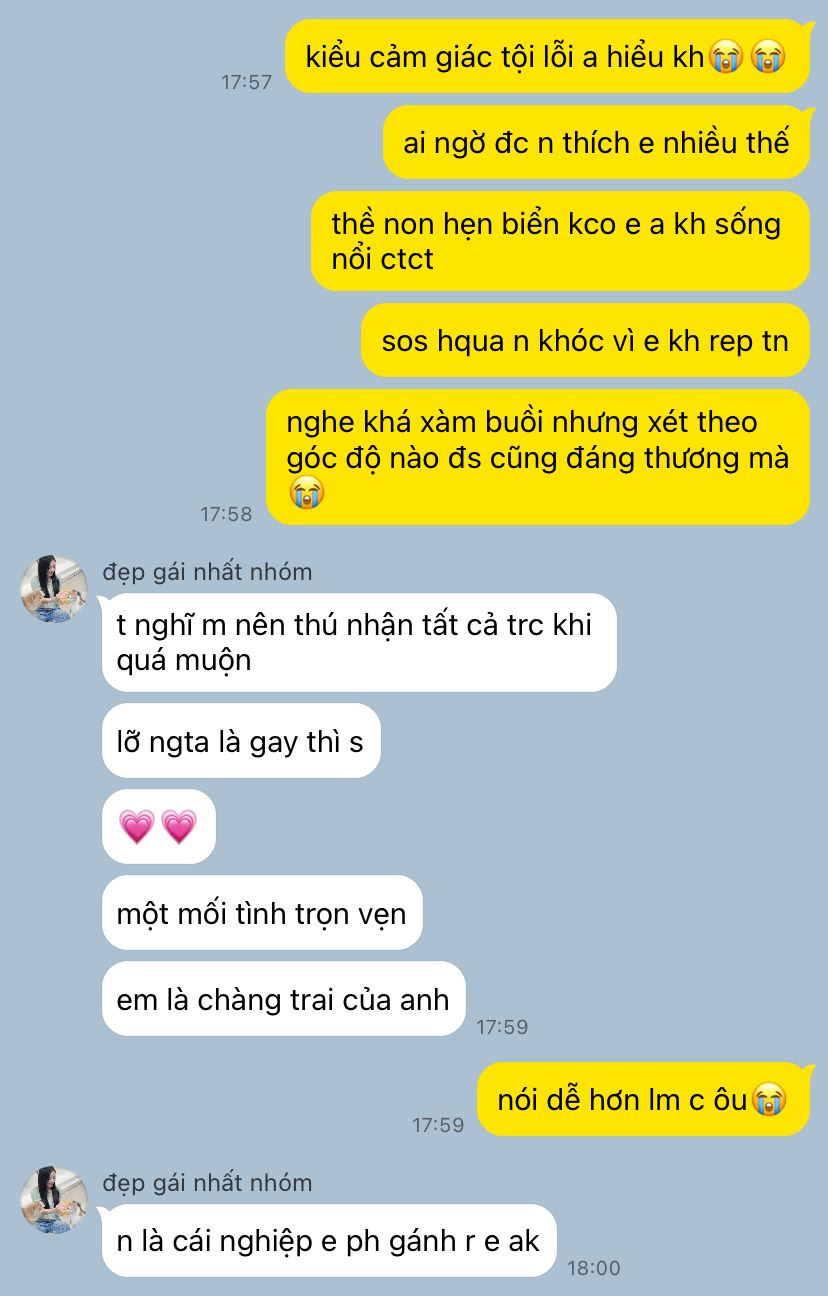The height and width of the screenshot is (1296, 828).
Task: Tap the 17:59 timestamp beside "em là chàng trai"
Action: (x=502, y=1026)
